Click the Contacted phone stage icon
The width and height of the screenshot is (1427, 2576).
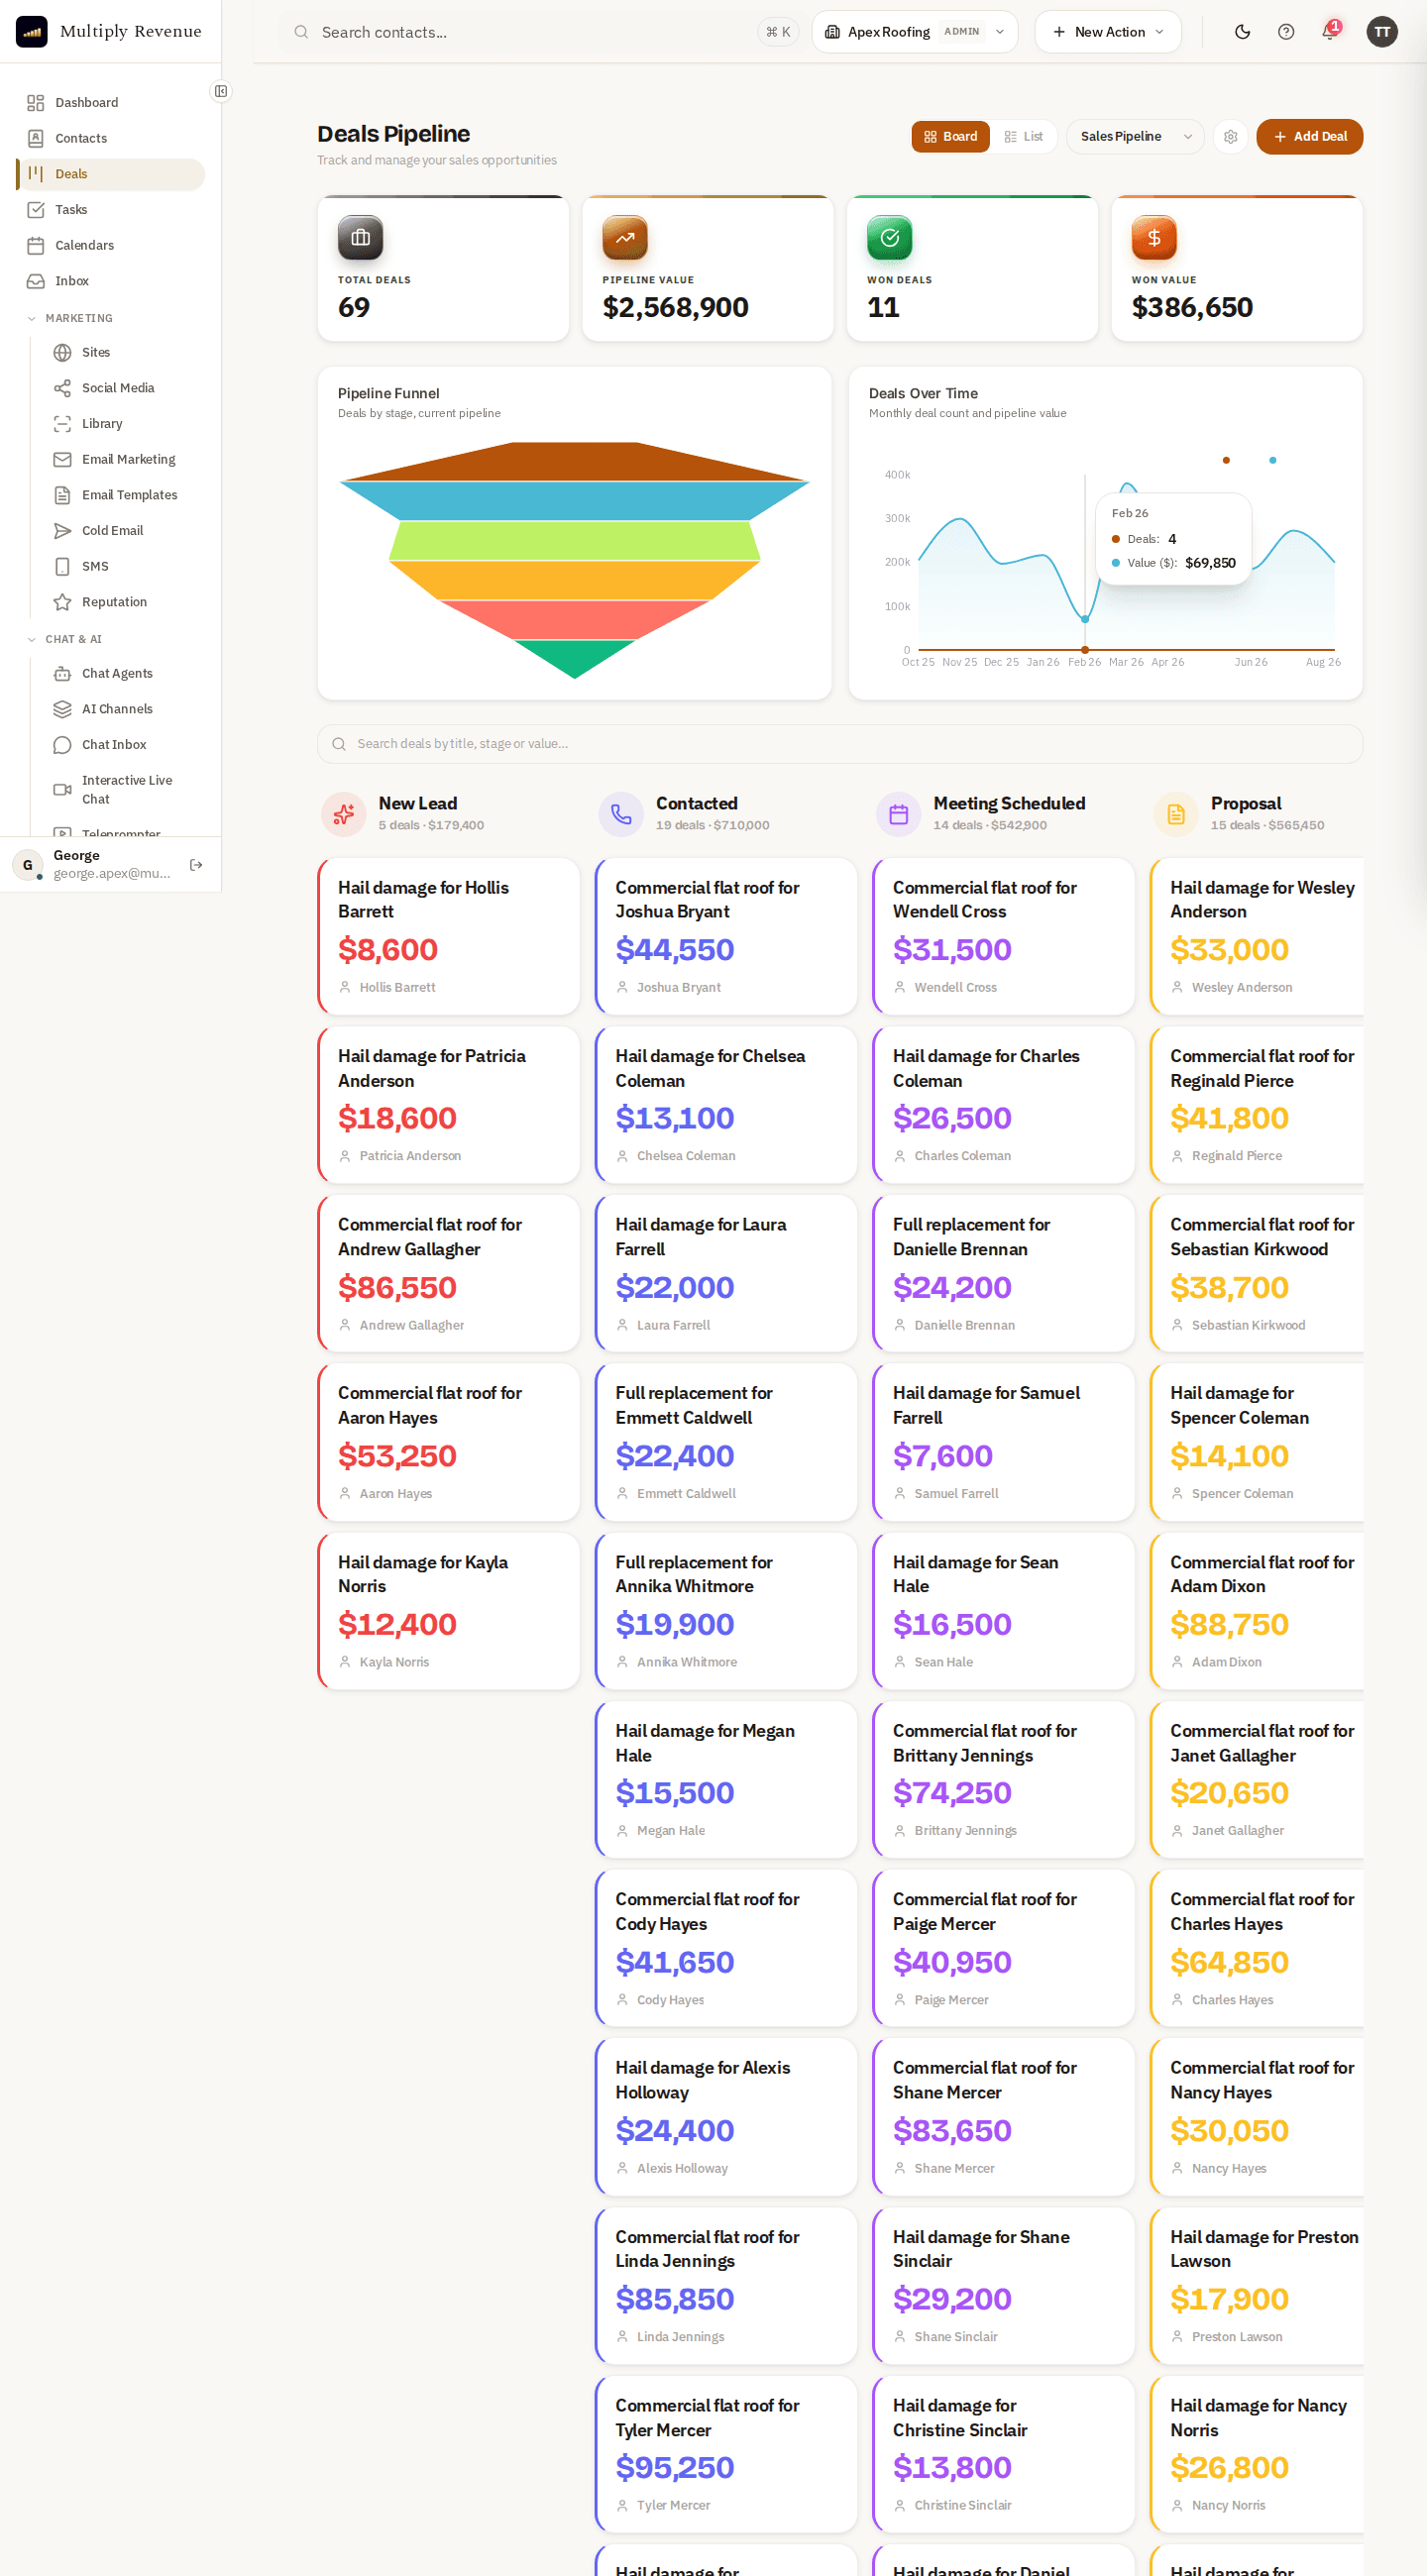pyautogui.click(x=621, y=814)
